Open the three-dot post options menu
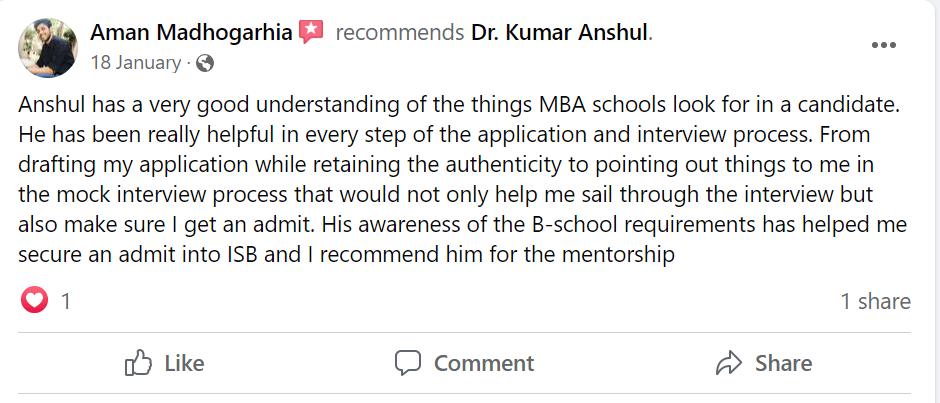The width and height of the screenshot is (940, 403). [885, 45]
